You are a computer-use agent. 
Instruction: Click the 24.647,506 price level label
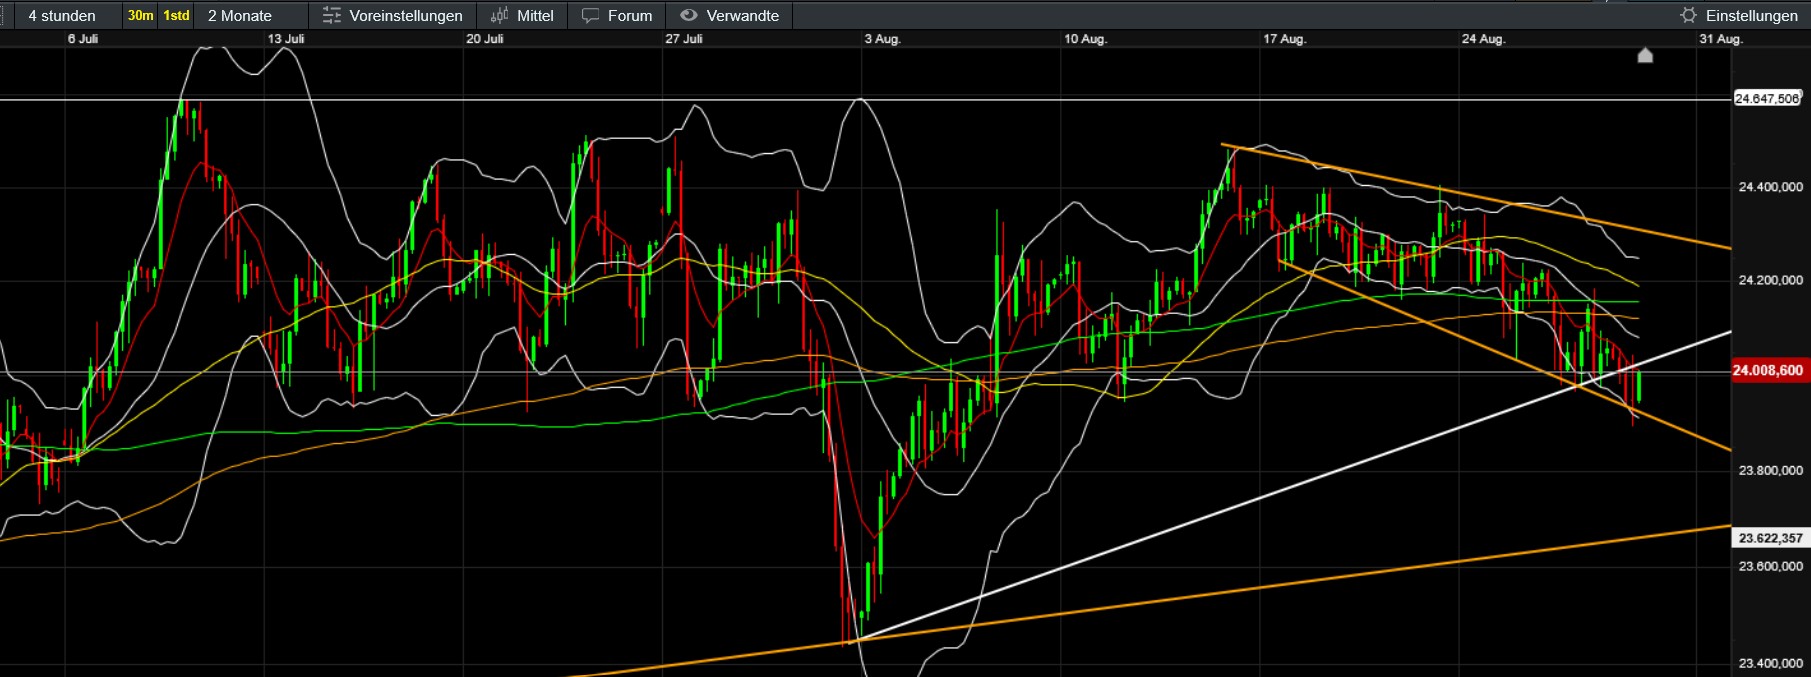[x=1768, y=98]
